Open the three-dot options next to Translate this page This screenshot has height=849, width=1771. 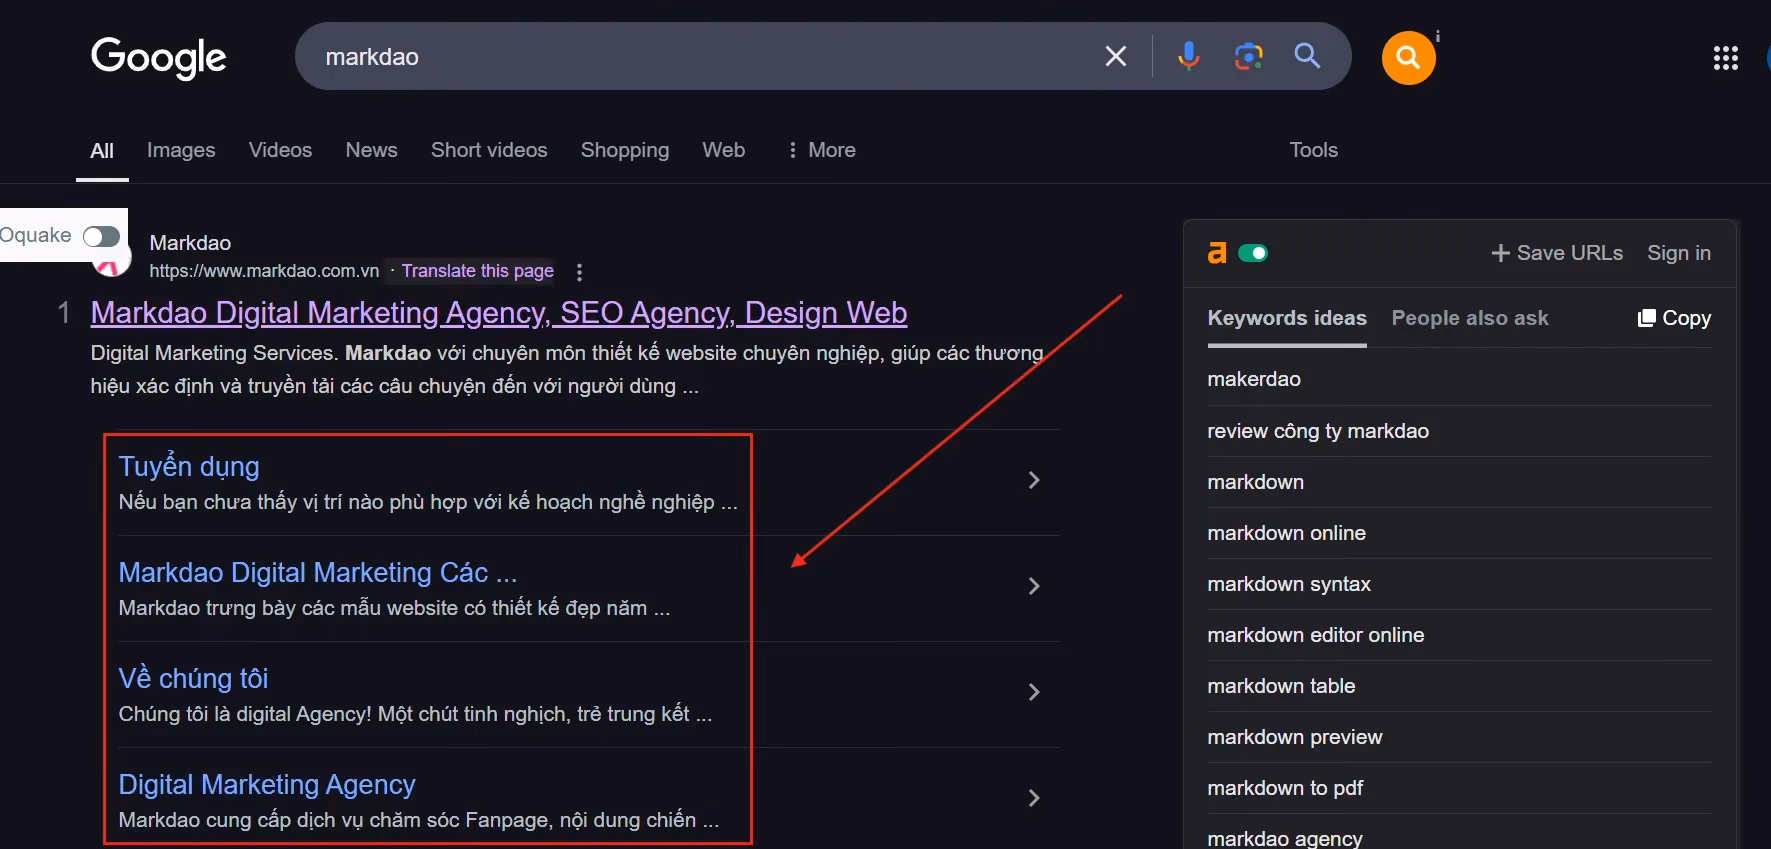tap(579, 271)
